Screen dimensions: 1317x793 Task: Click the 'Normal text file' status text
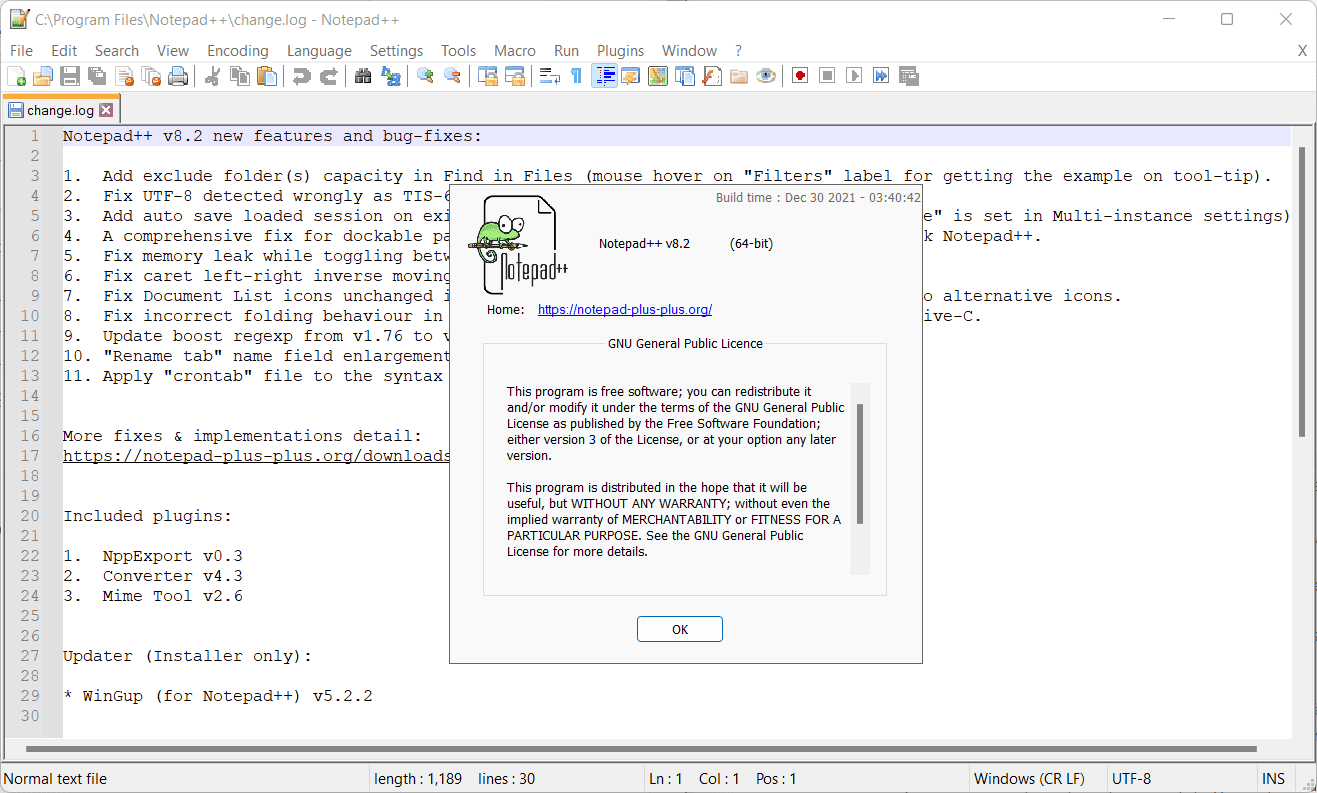(56, 779)
